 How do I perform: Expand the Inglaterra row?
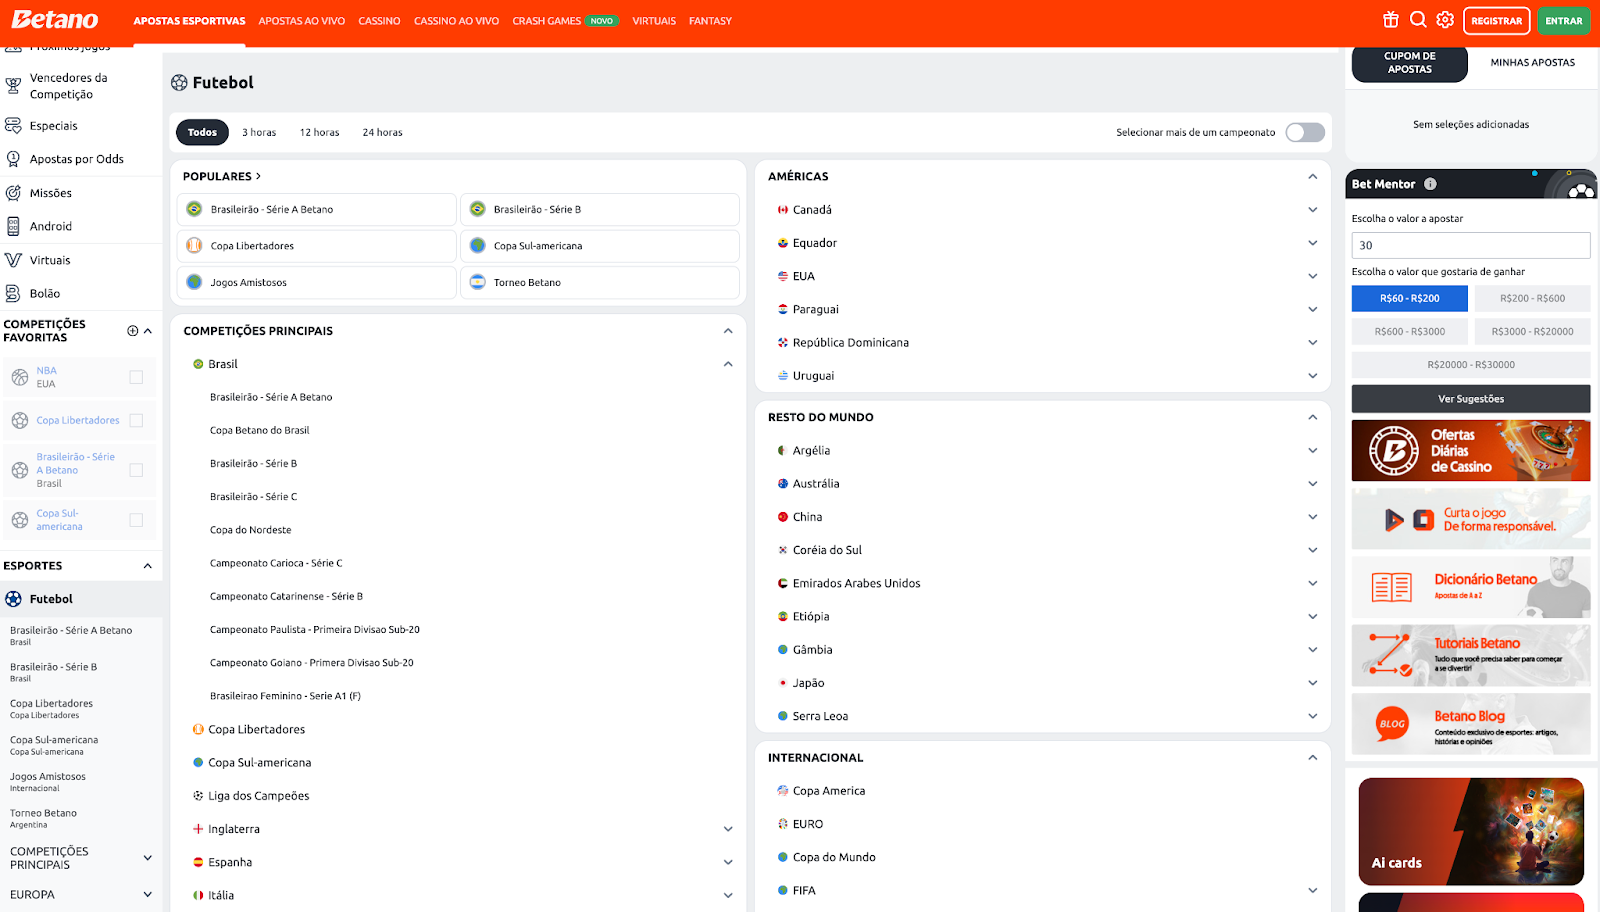(728, 829)
